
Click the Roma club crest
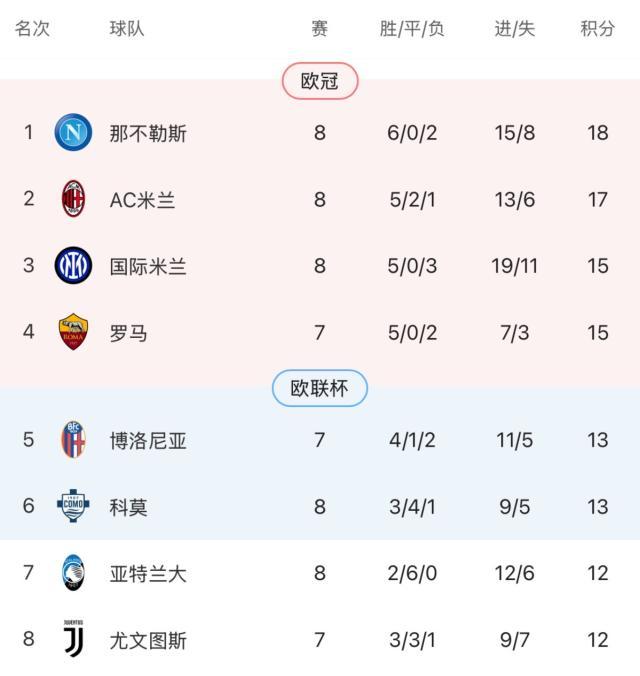[73, 332]
